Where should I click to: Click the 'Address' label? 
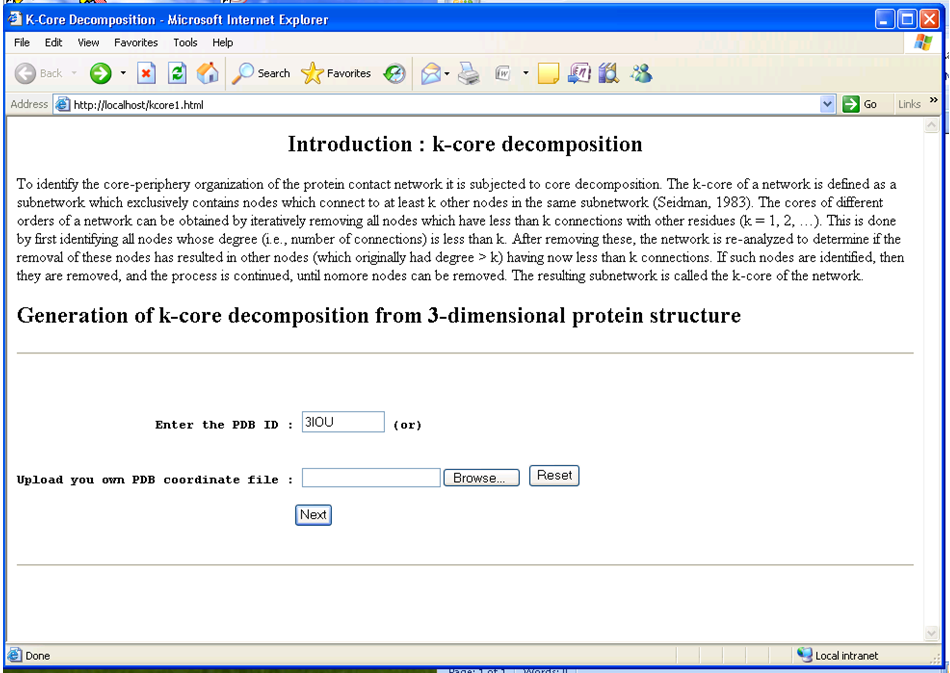(29, 104)
